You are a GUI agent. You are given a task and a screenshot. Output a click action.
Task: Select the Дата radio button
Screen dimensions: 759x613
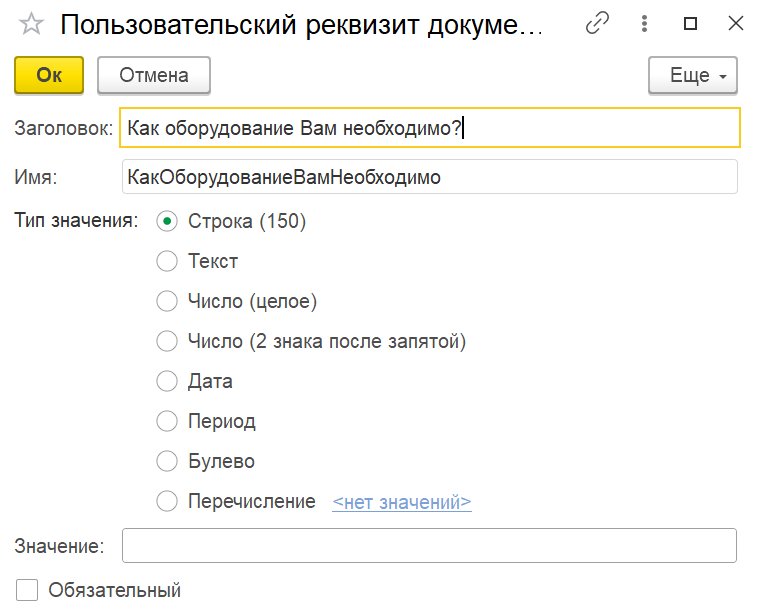click(x=167, y=381)
